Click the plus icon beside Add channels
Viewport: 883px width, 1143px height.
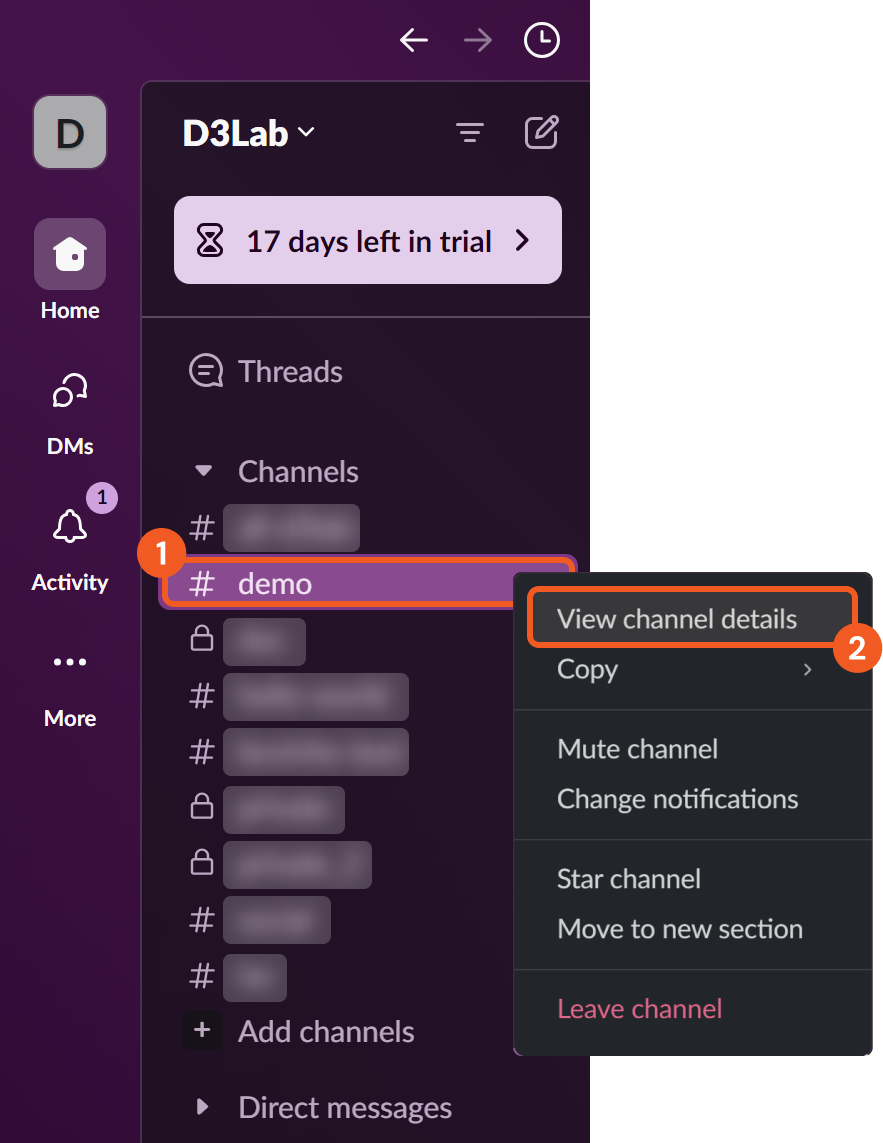[202, 1030]
